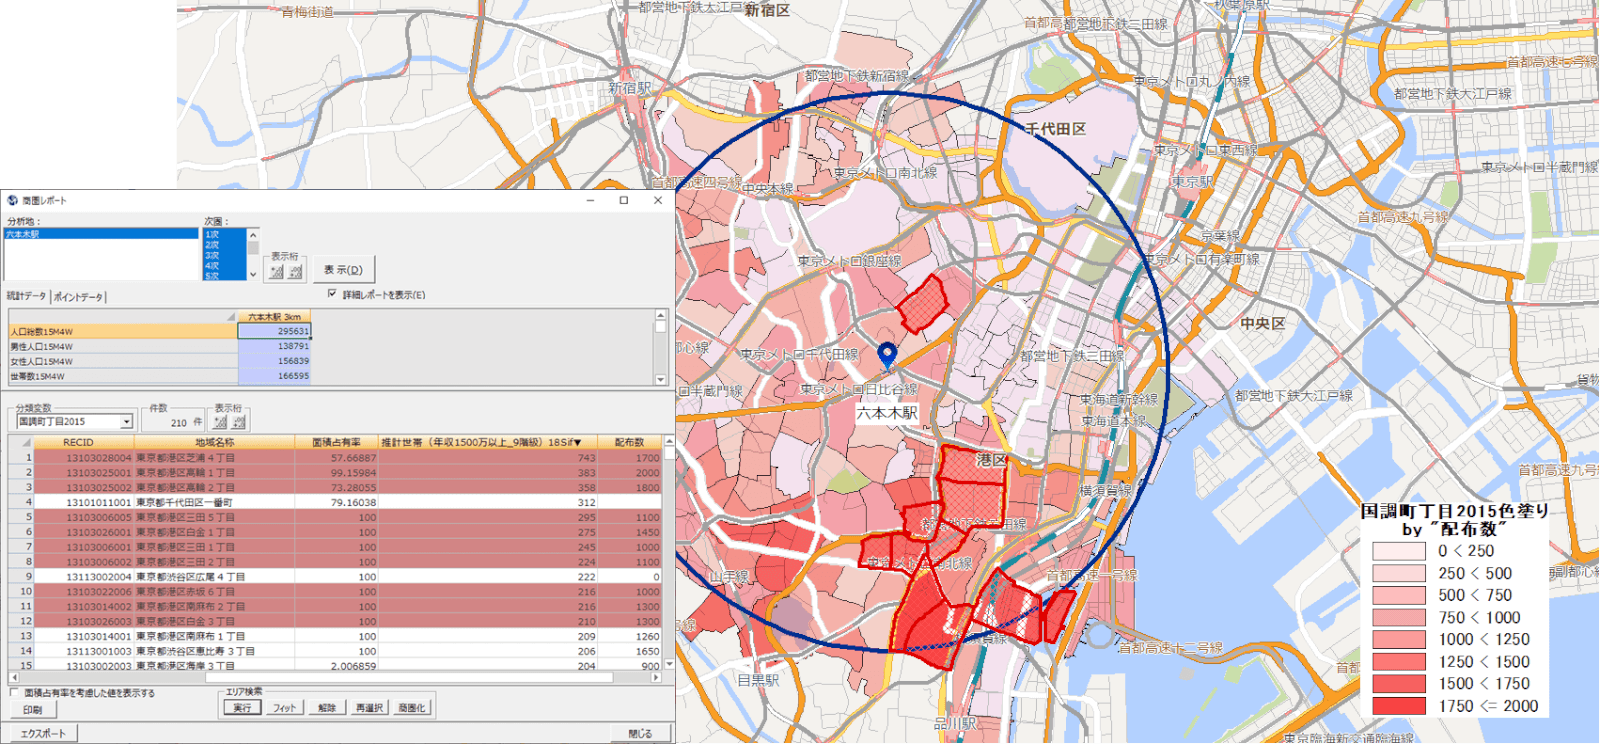Click the 再選択 button

369,707
